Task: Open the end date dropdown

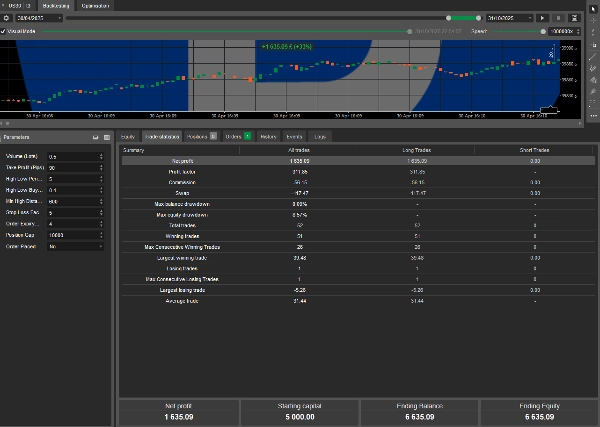Action: tap(528, 18)
